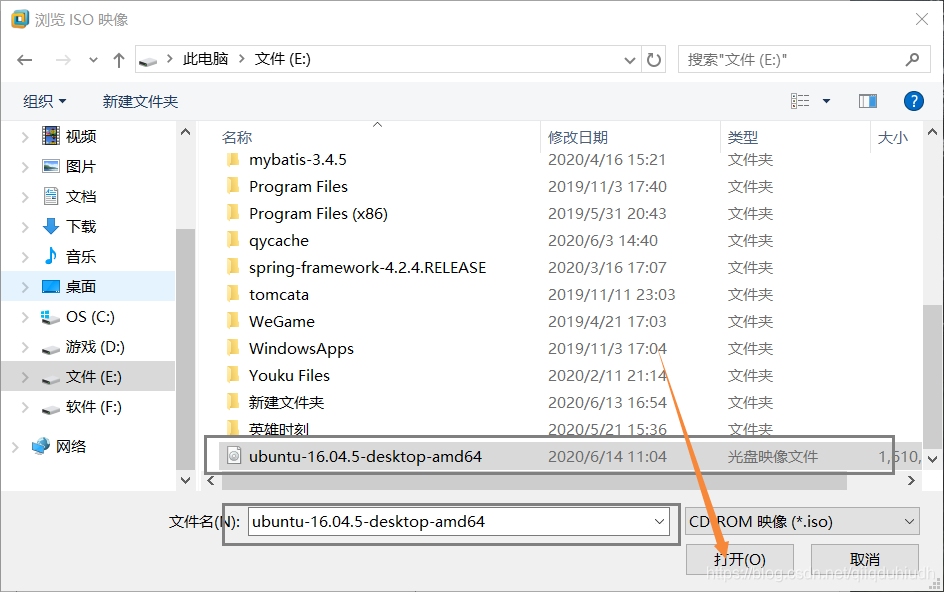Expand the 网络 tree node
This screenshot has height=592, width=944.
[15, 447]
